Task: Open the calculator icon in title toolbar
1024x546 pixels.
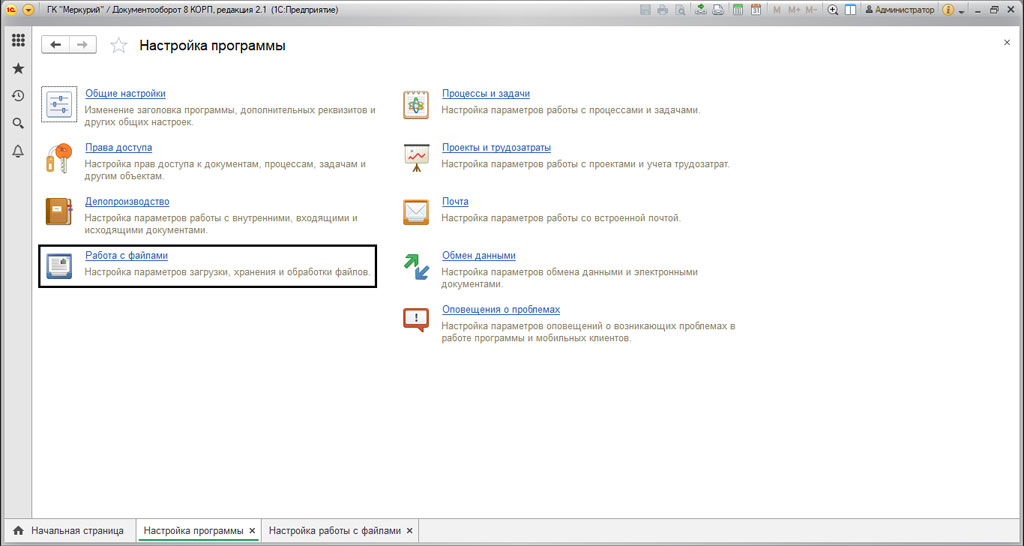Action: [738, 10]
